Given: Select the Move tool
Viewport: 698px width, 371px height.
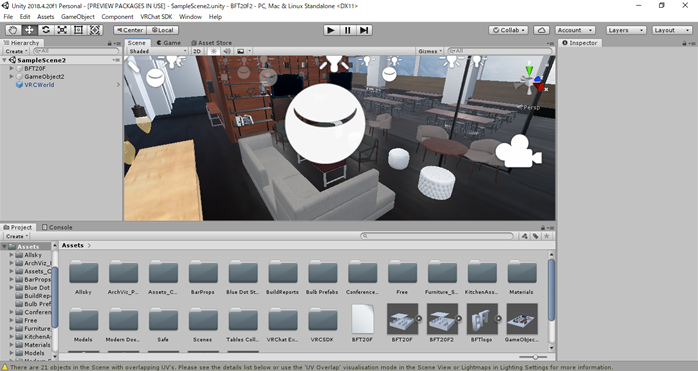Looking at the screenshot, I should coord(29,30).
